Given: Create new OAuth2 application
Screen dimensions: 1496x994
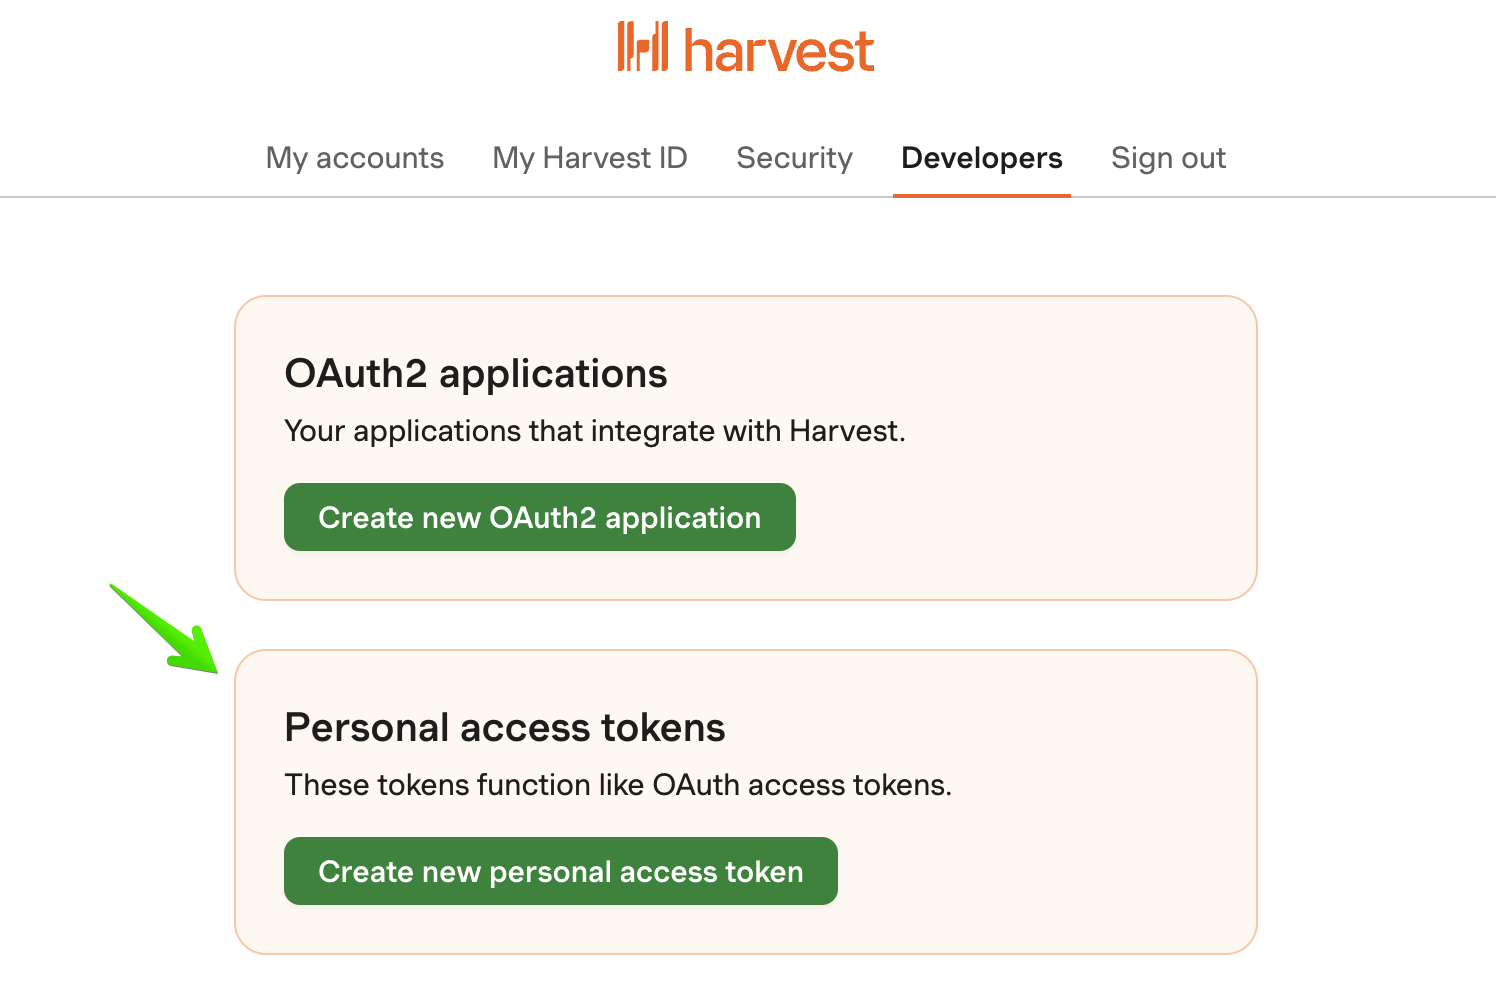Looking at the screenshot, I should click(x=540, y=517).
